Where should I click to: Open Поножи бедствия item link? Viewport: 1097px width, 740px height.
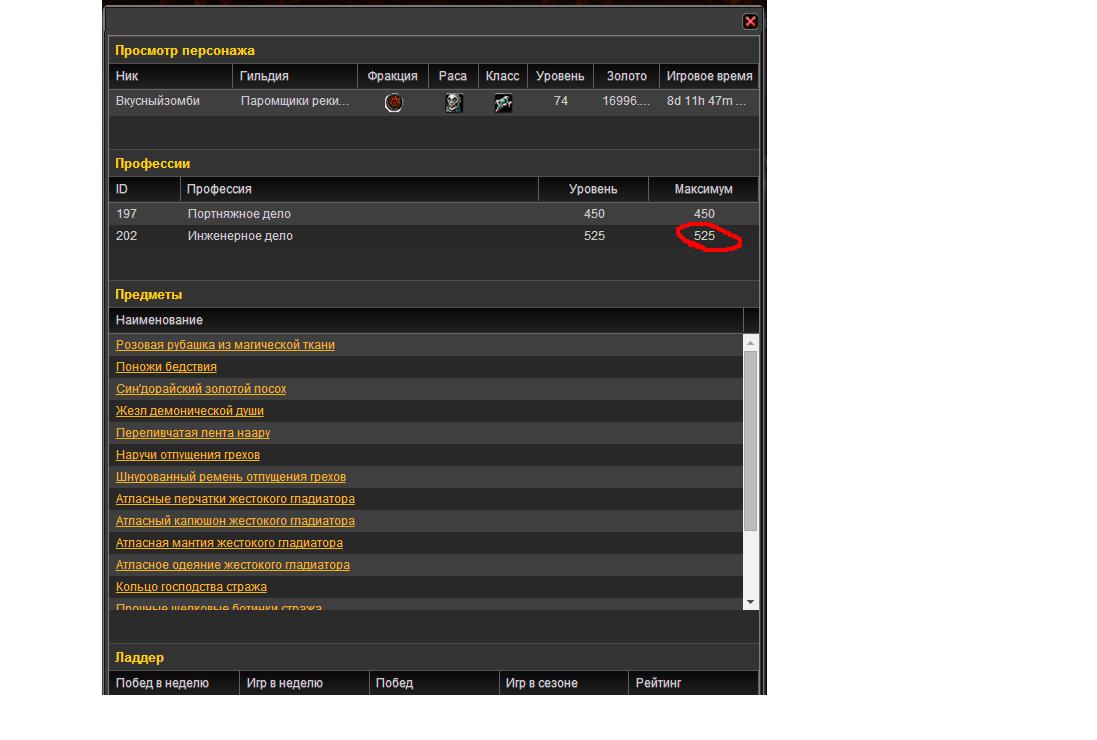pos(166,367)
